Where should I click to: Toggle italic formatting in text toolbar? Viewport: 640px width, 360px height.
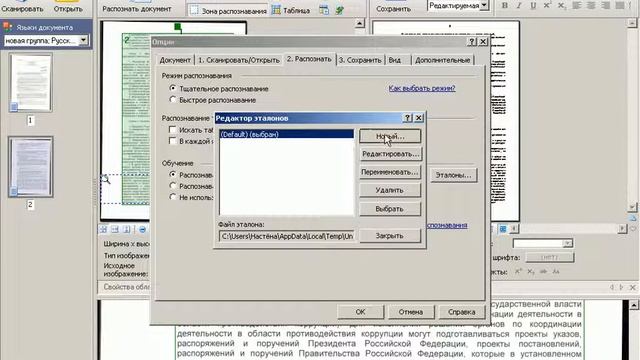click(x=519, y=5)
